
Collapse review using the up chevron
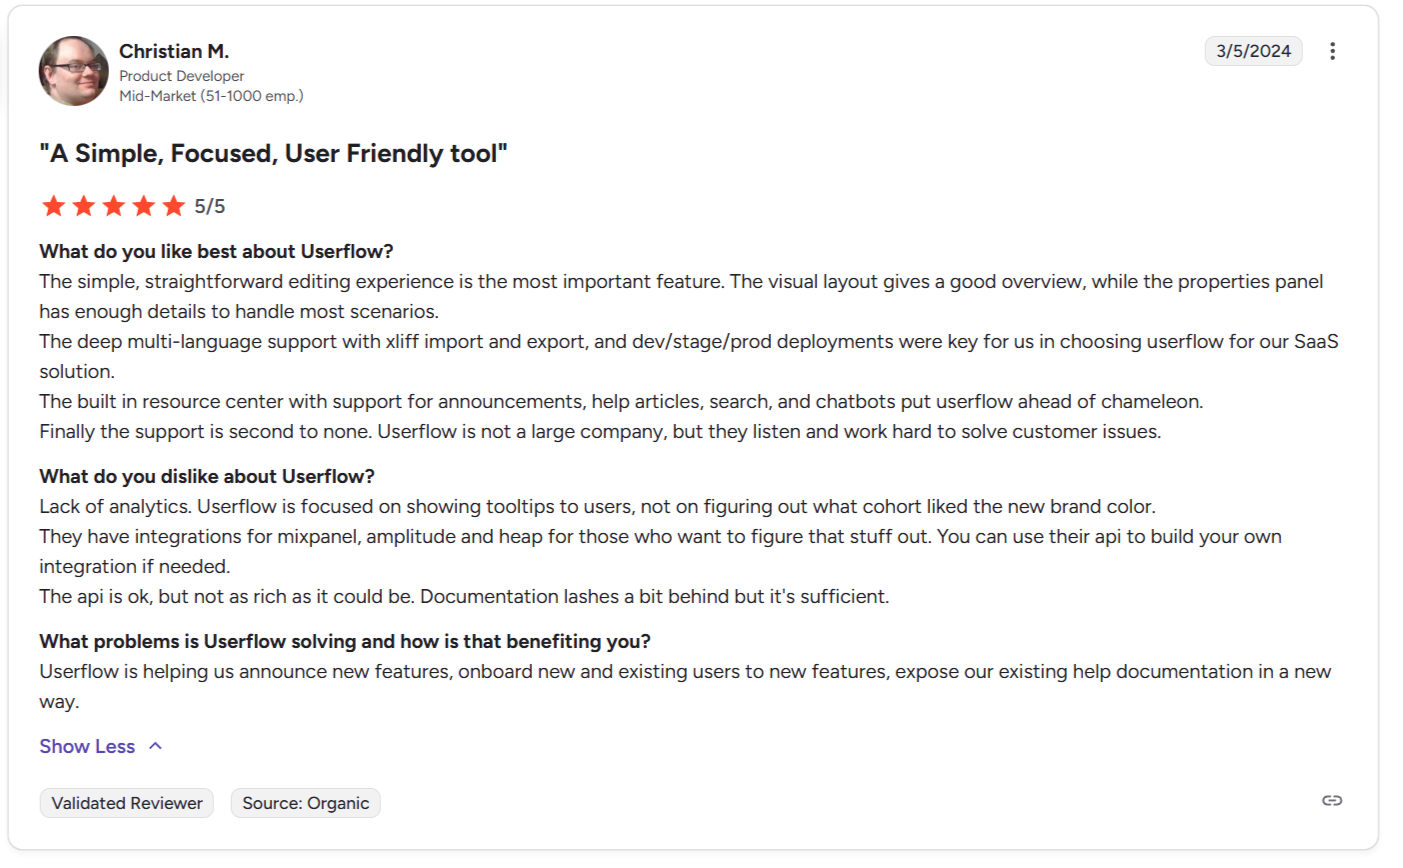click(155, 746)
